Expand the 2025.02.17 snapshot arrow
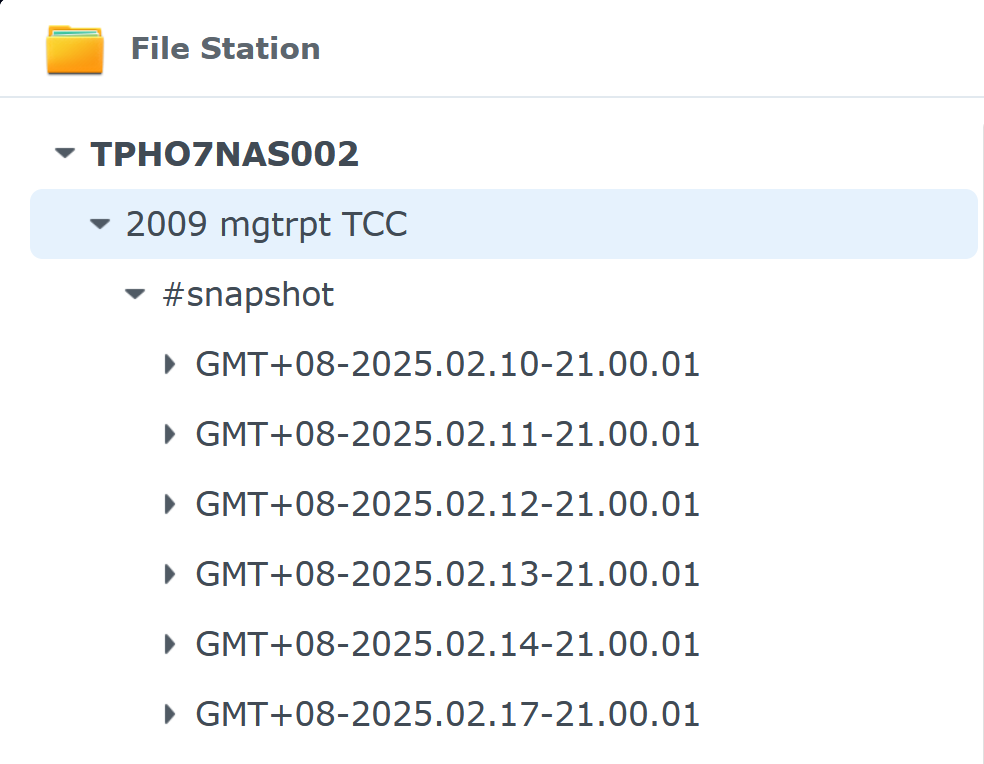The height and width of the screenshot is (764, 984). point(170,714)
